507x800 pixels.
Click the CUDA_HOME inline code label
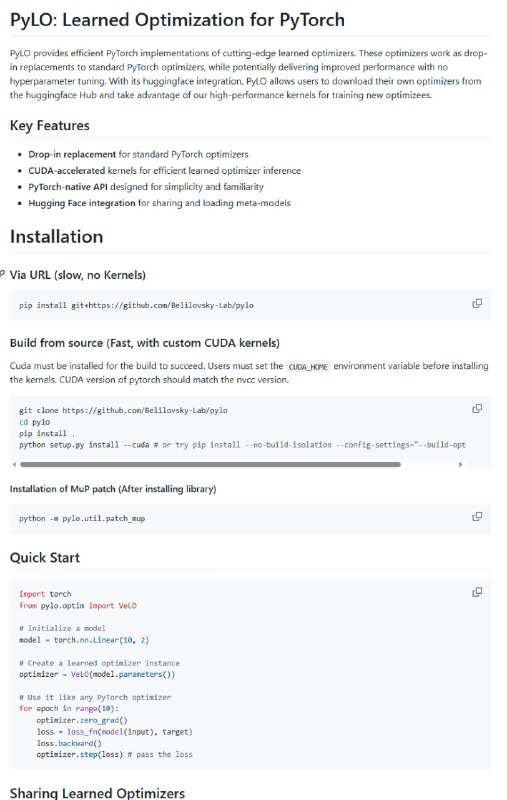point(308,366)
